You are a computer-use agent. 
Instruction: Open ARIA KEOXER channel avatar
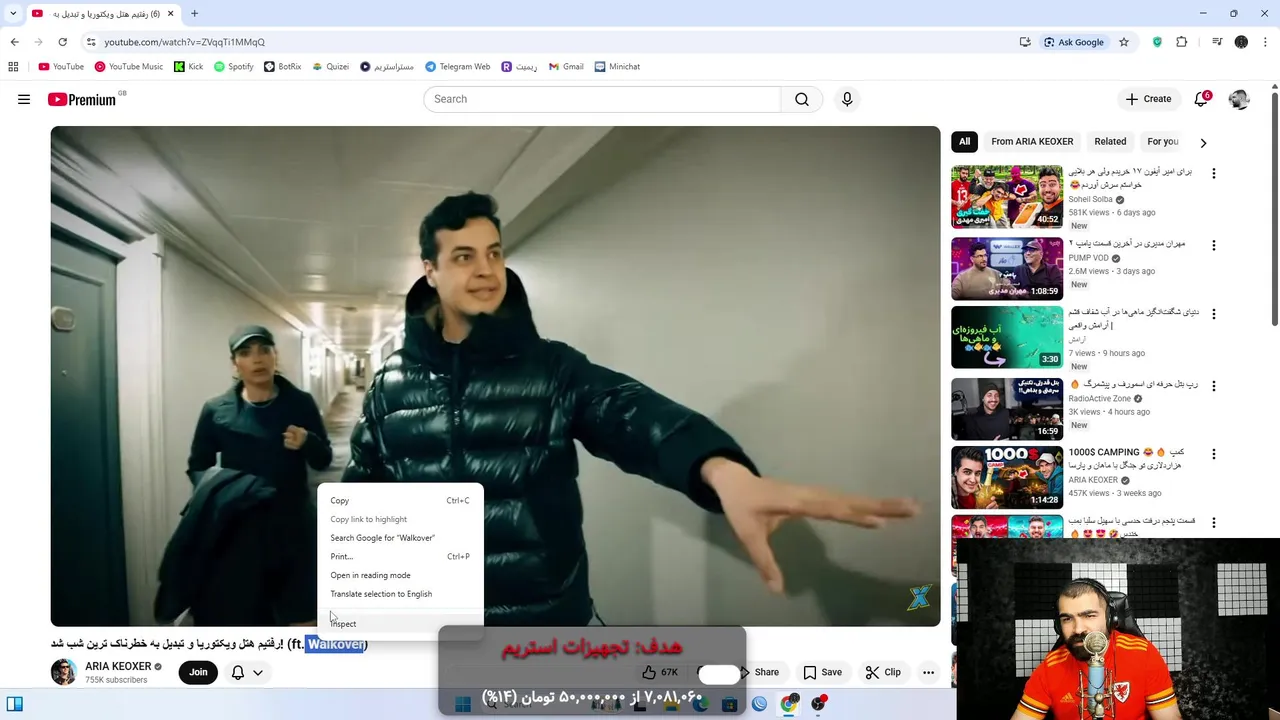[64, 672]
